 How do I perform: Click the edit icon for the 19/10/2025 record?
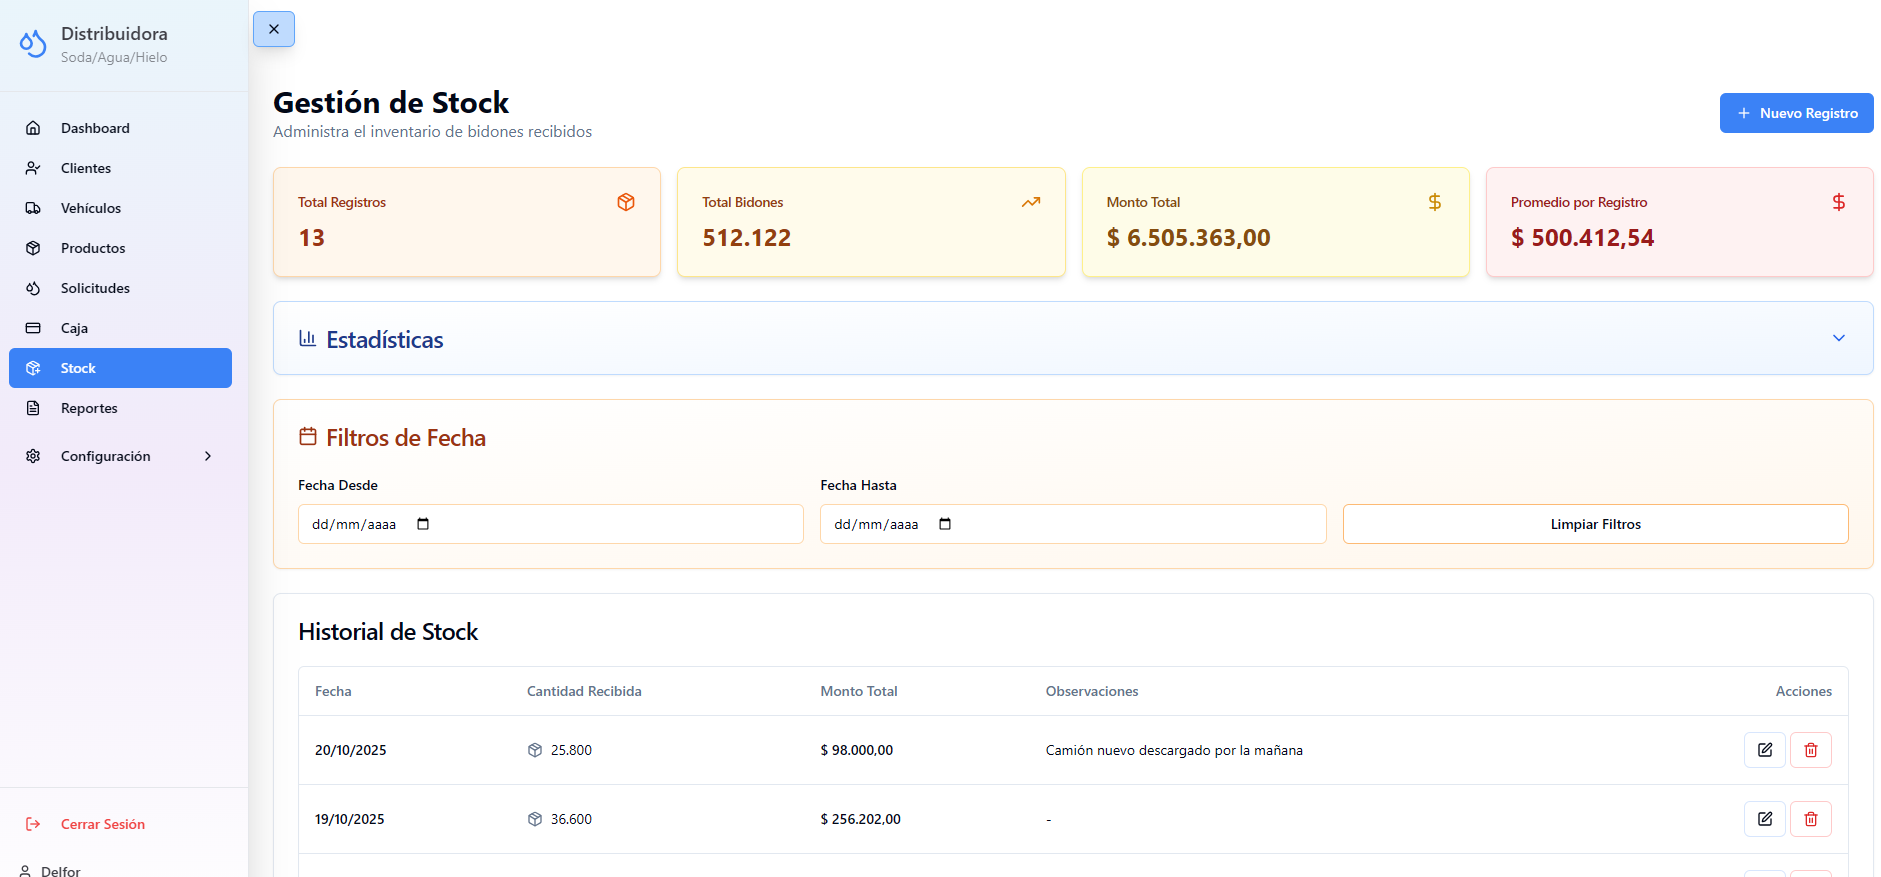(x=1764, y=819)
